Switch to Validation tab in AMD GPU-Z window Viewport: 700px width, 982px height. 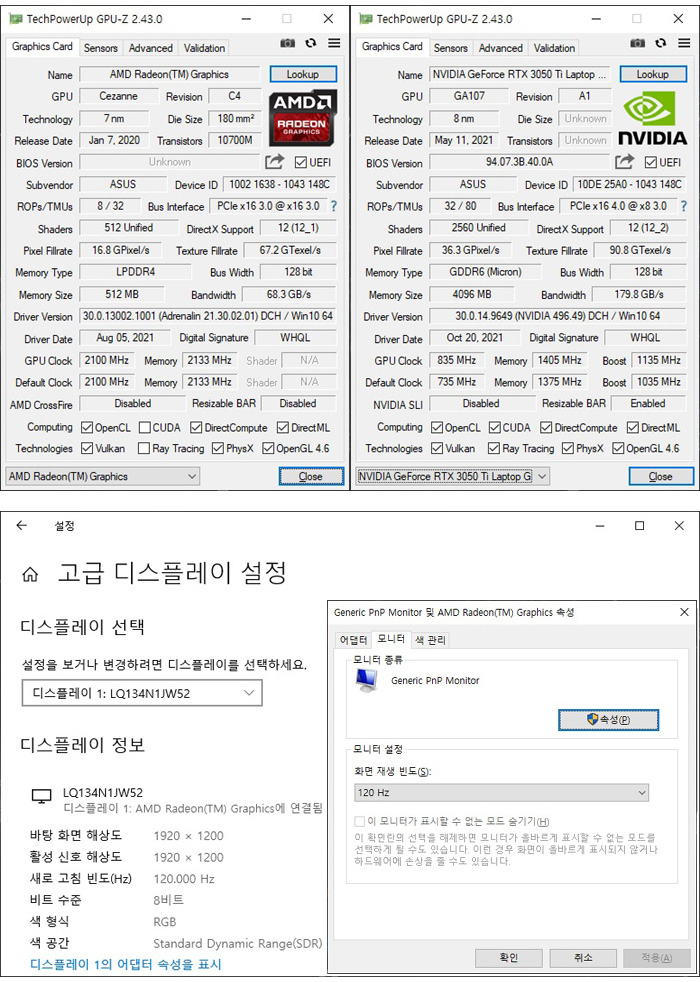204,48
